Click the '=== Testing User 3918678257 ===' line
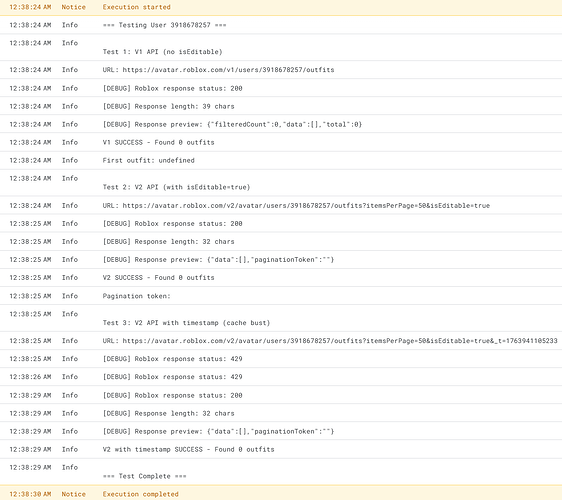 165,25
